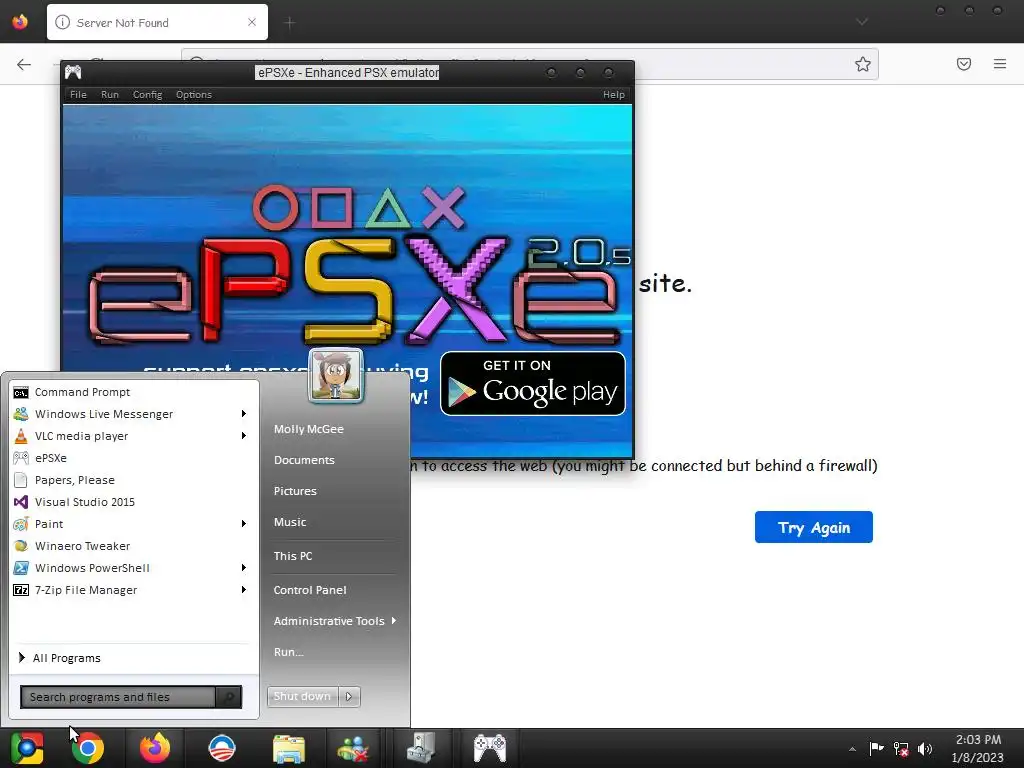
Task: Open a new tab in Firefox
Action: [289, 23]
